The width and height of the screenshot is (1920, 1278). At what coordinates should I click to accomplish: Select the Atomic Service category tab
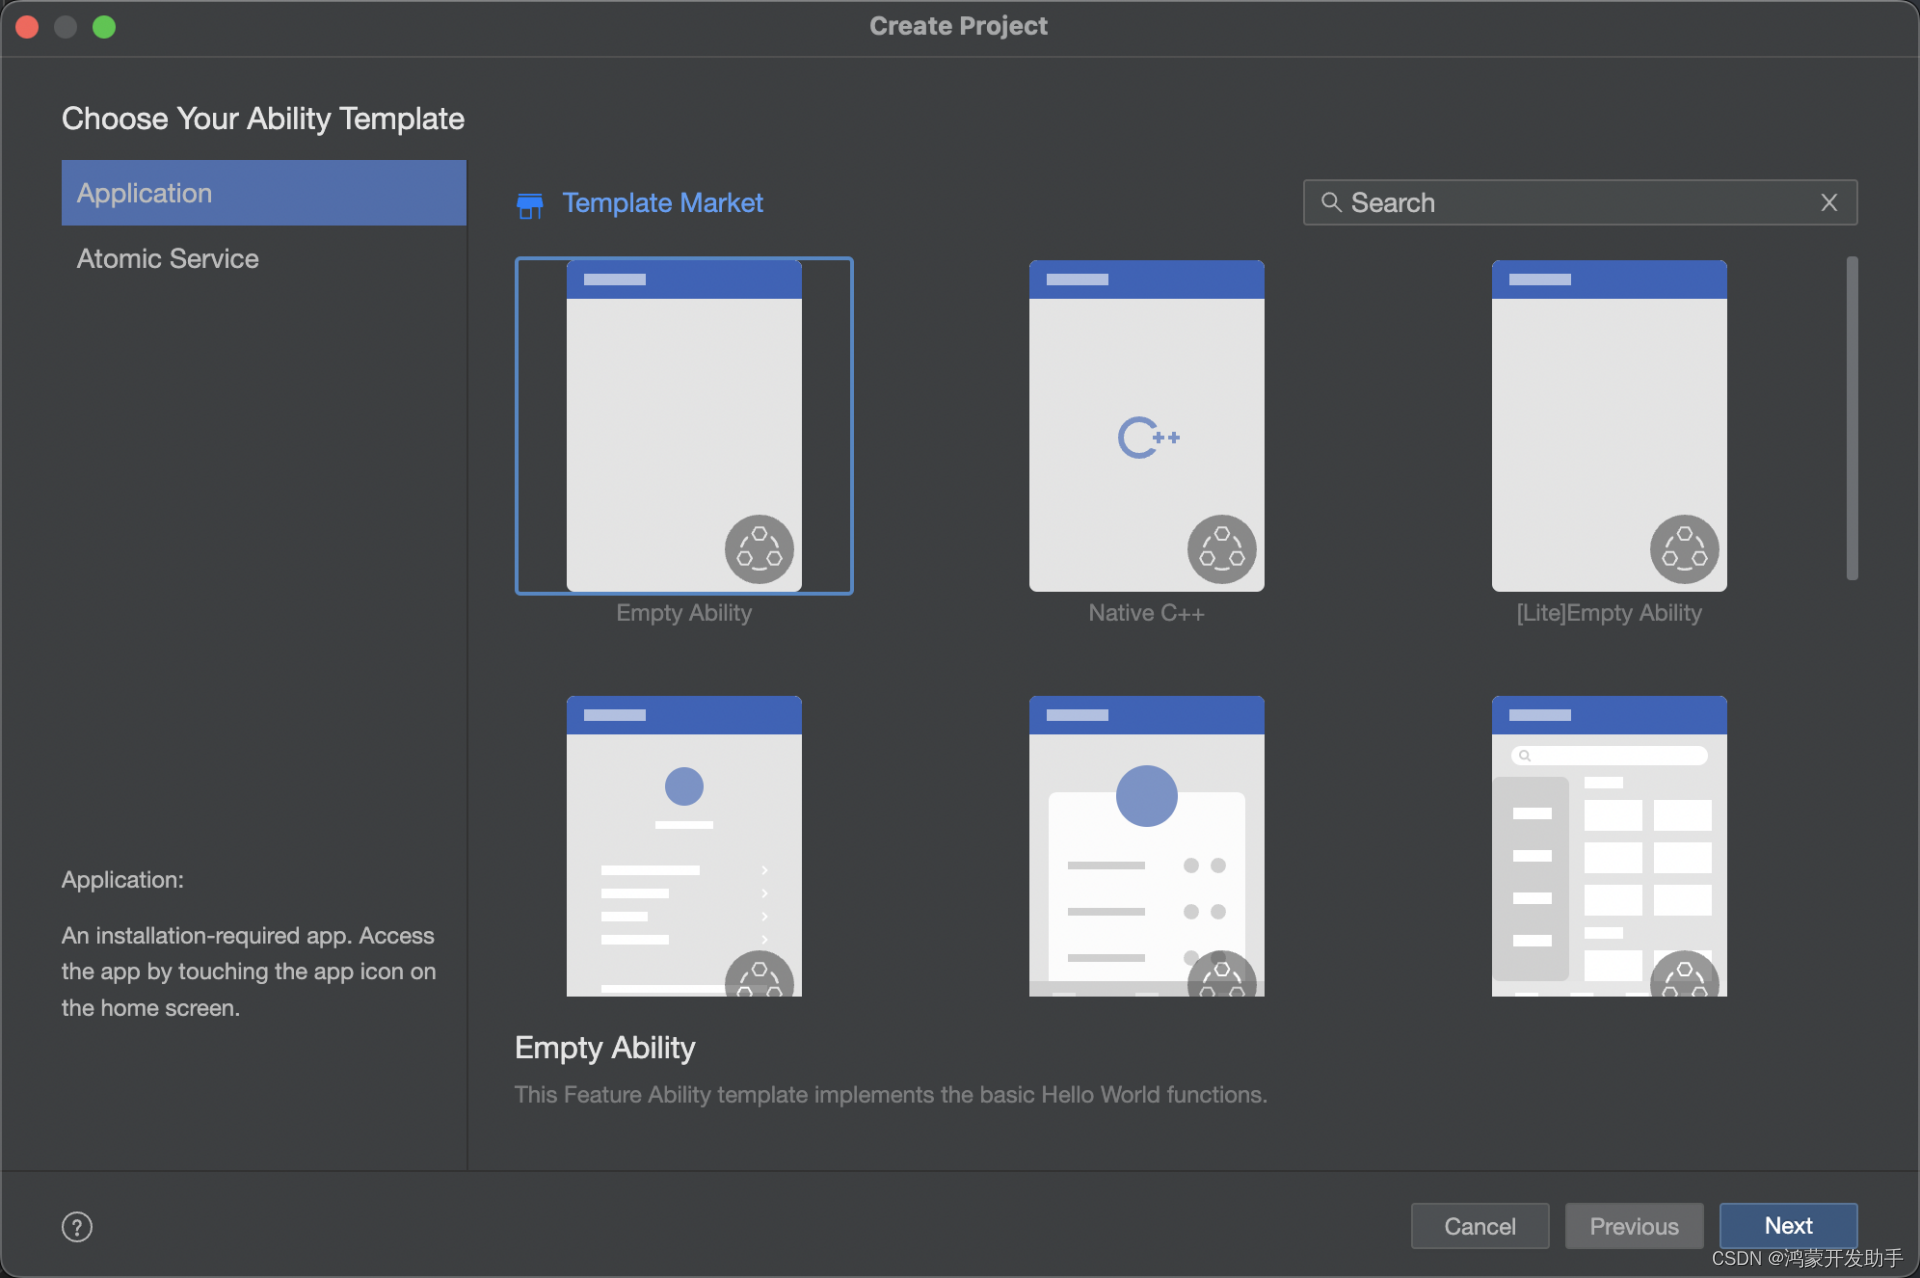pos(167,258)
